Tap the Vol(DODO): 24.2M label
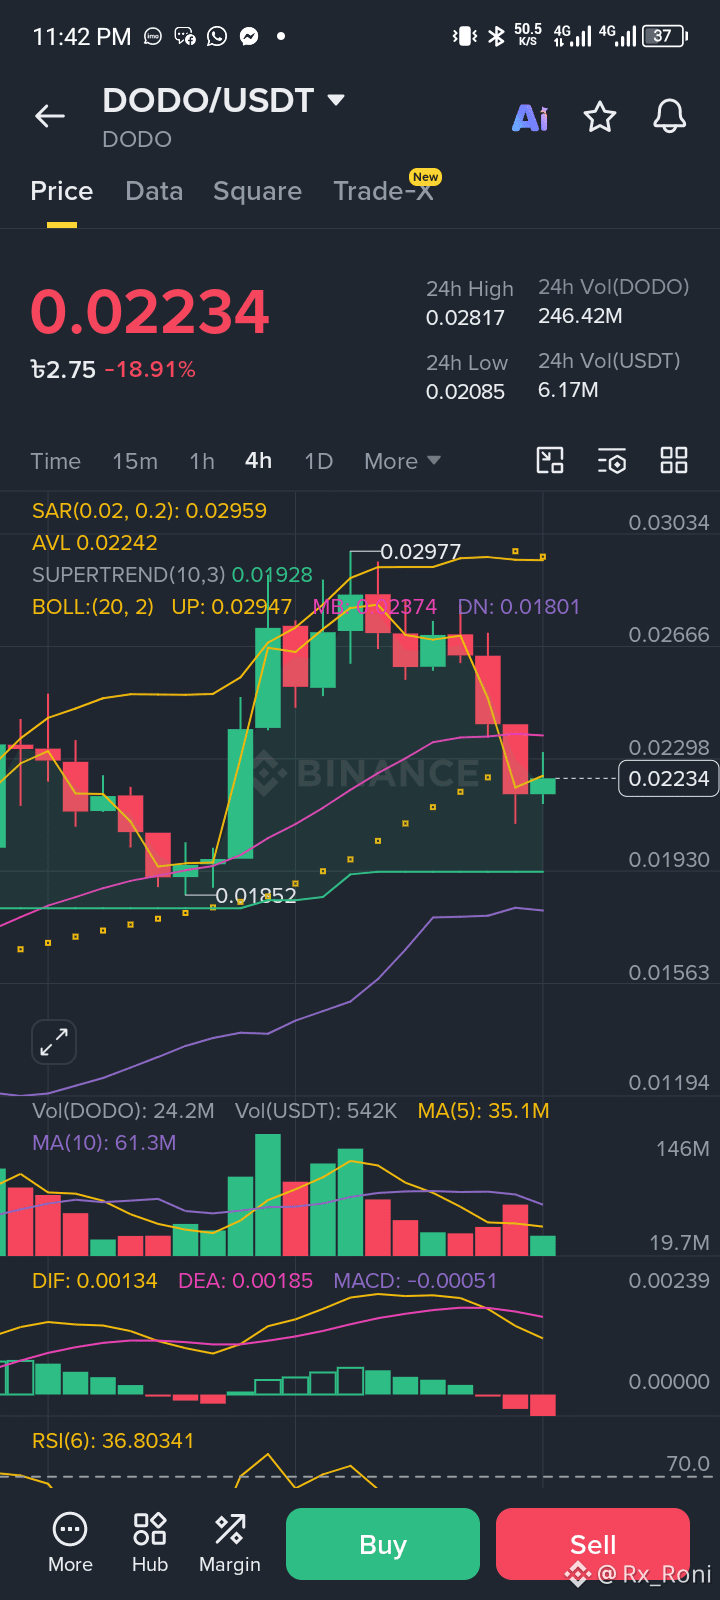 [x=123, y=1111]
